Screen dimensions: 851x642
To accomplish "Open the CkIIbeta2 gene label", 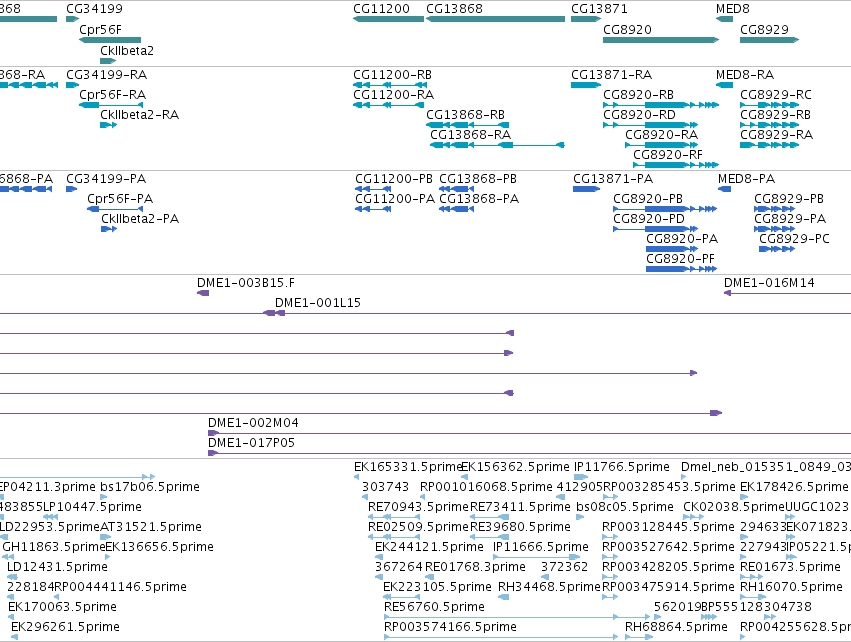I will [127, 50].
